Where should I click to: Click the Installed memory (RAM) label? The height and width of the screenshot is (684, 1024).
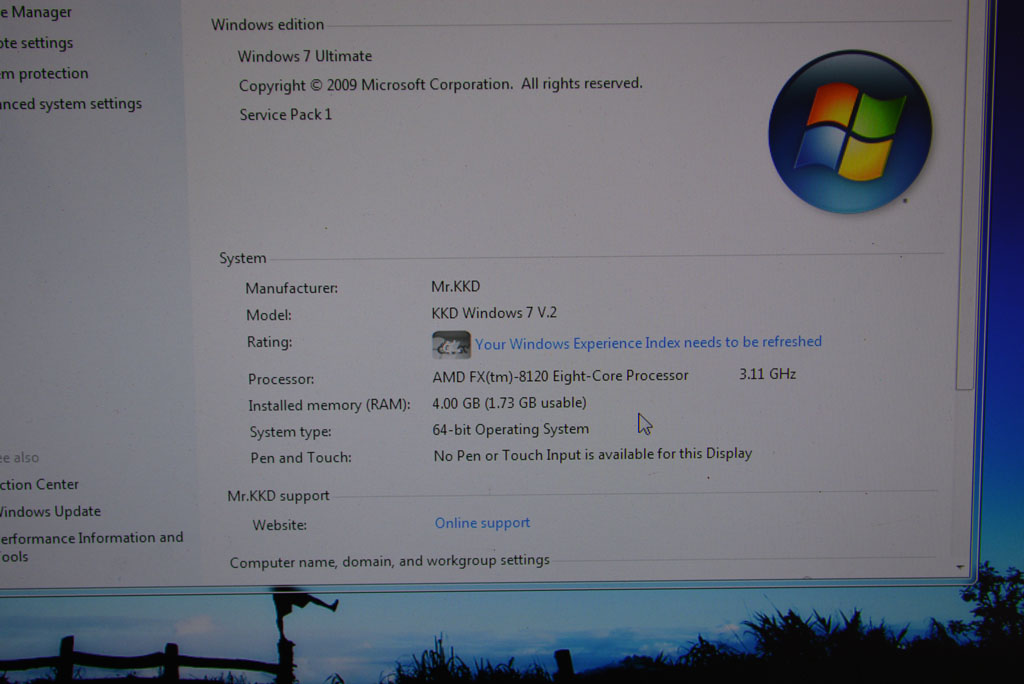coord(329,405)
